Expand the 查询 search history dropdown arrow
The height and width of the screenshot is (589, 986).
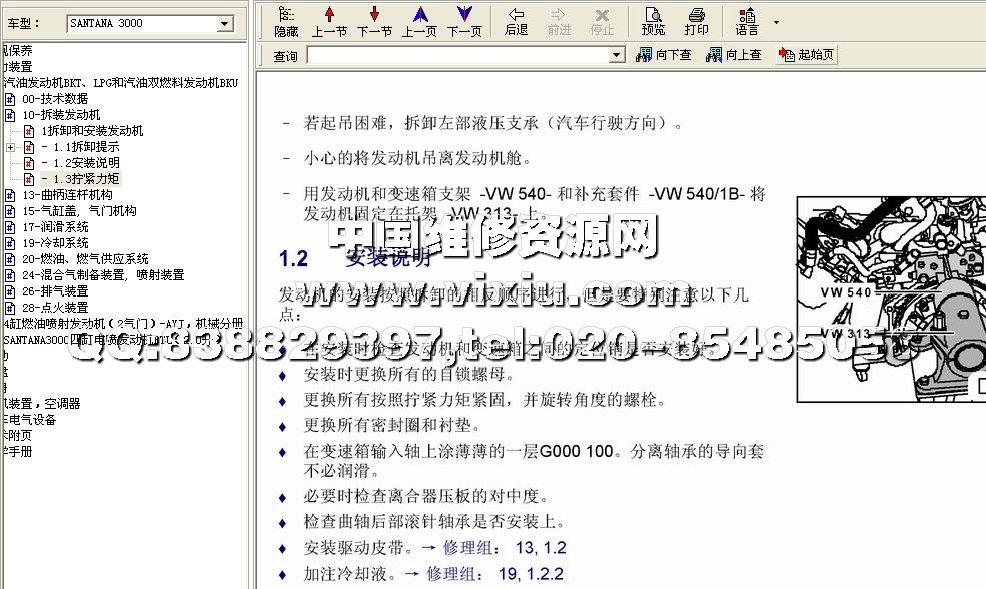pyautogui.click(x=617, y=56)
